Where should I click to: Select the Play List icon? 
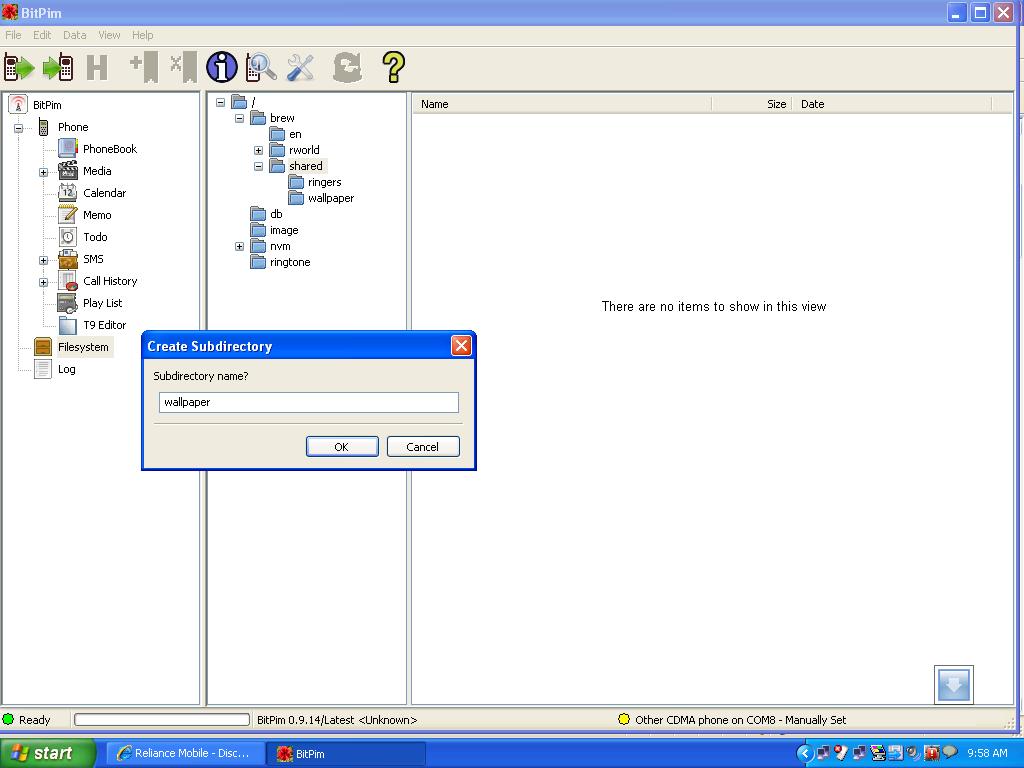coord(68,303)
